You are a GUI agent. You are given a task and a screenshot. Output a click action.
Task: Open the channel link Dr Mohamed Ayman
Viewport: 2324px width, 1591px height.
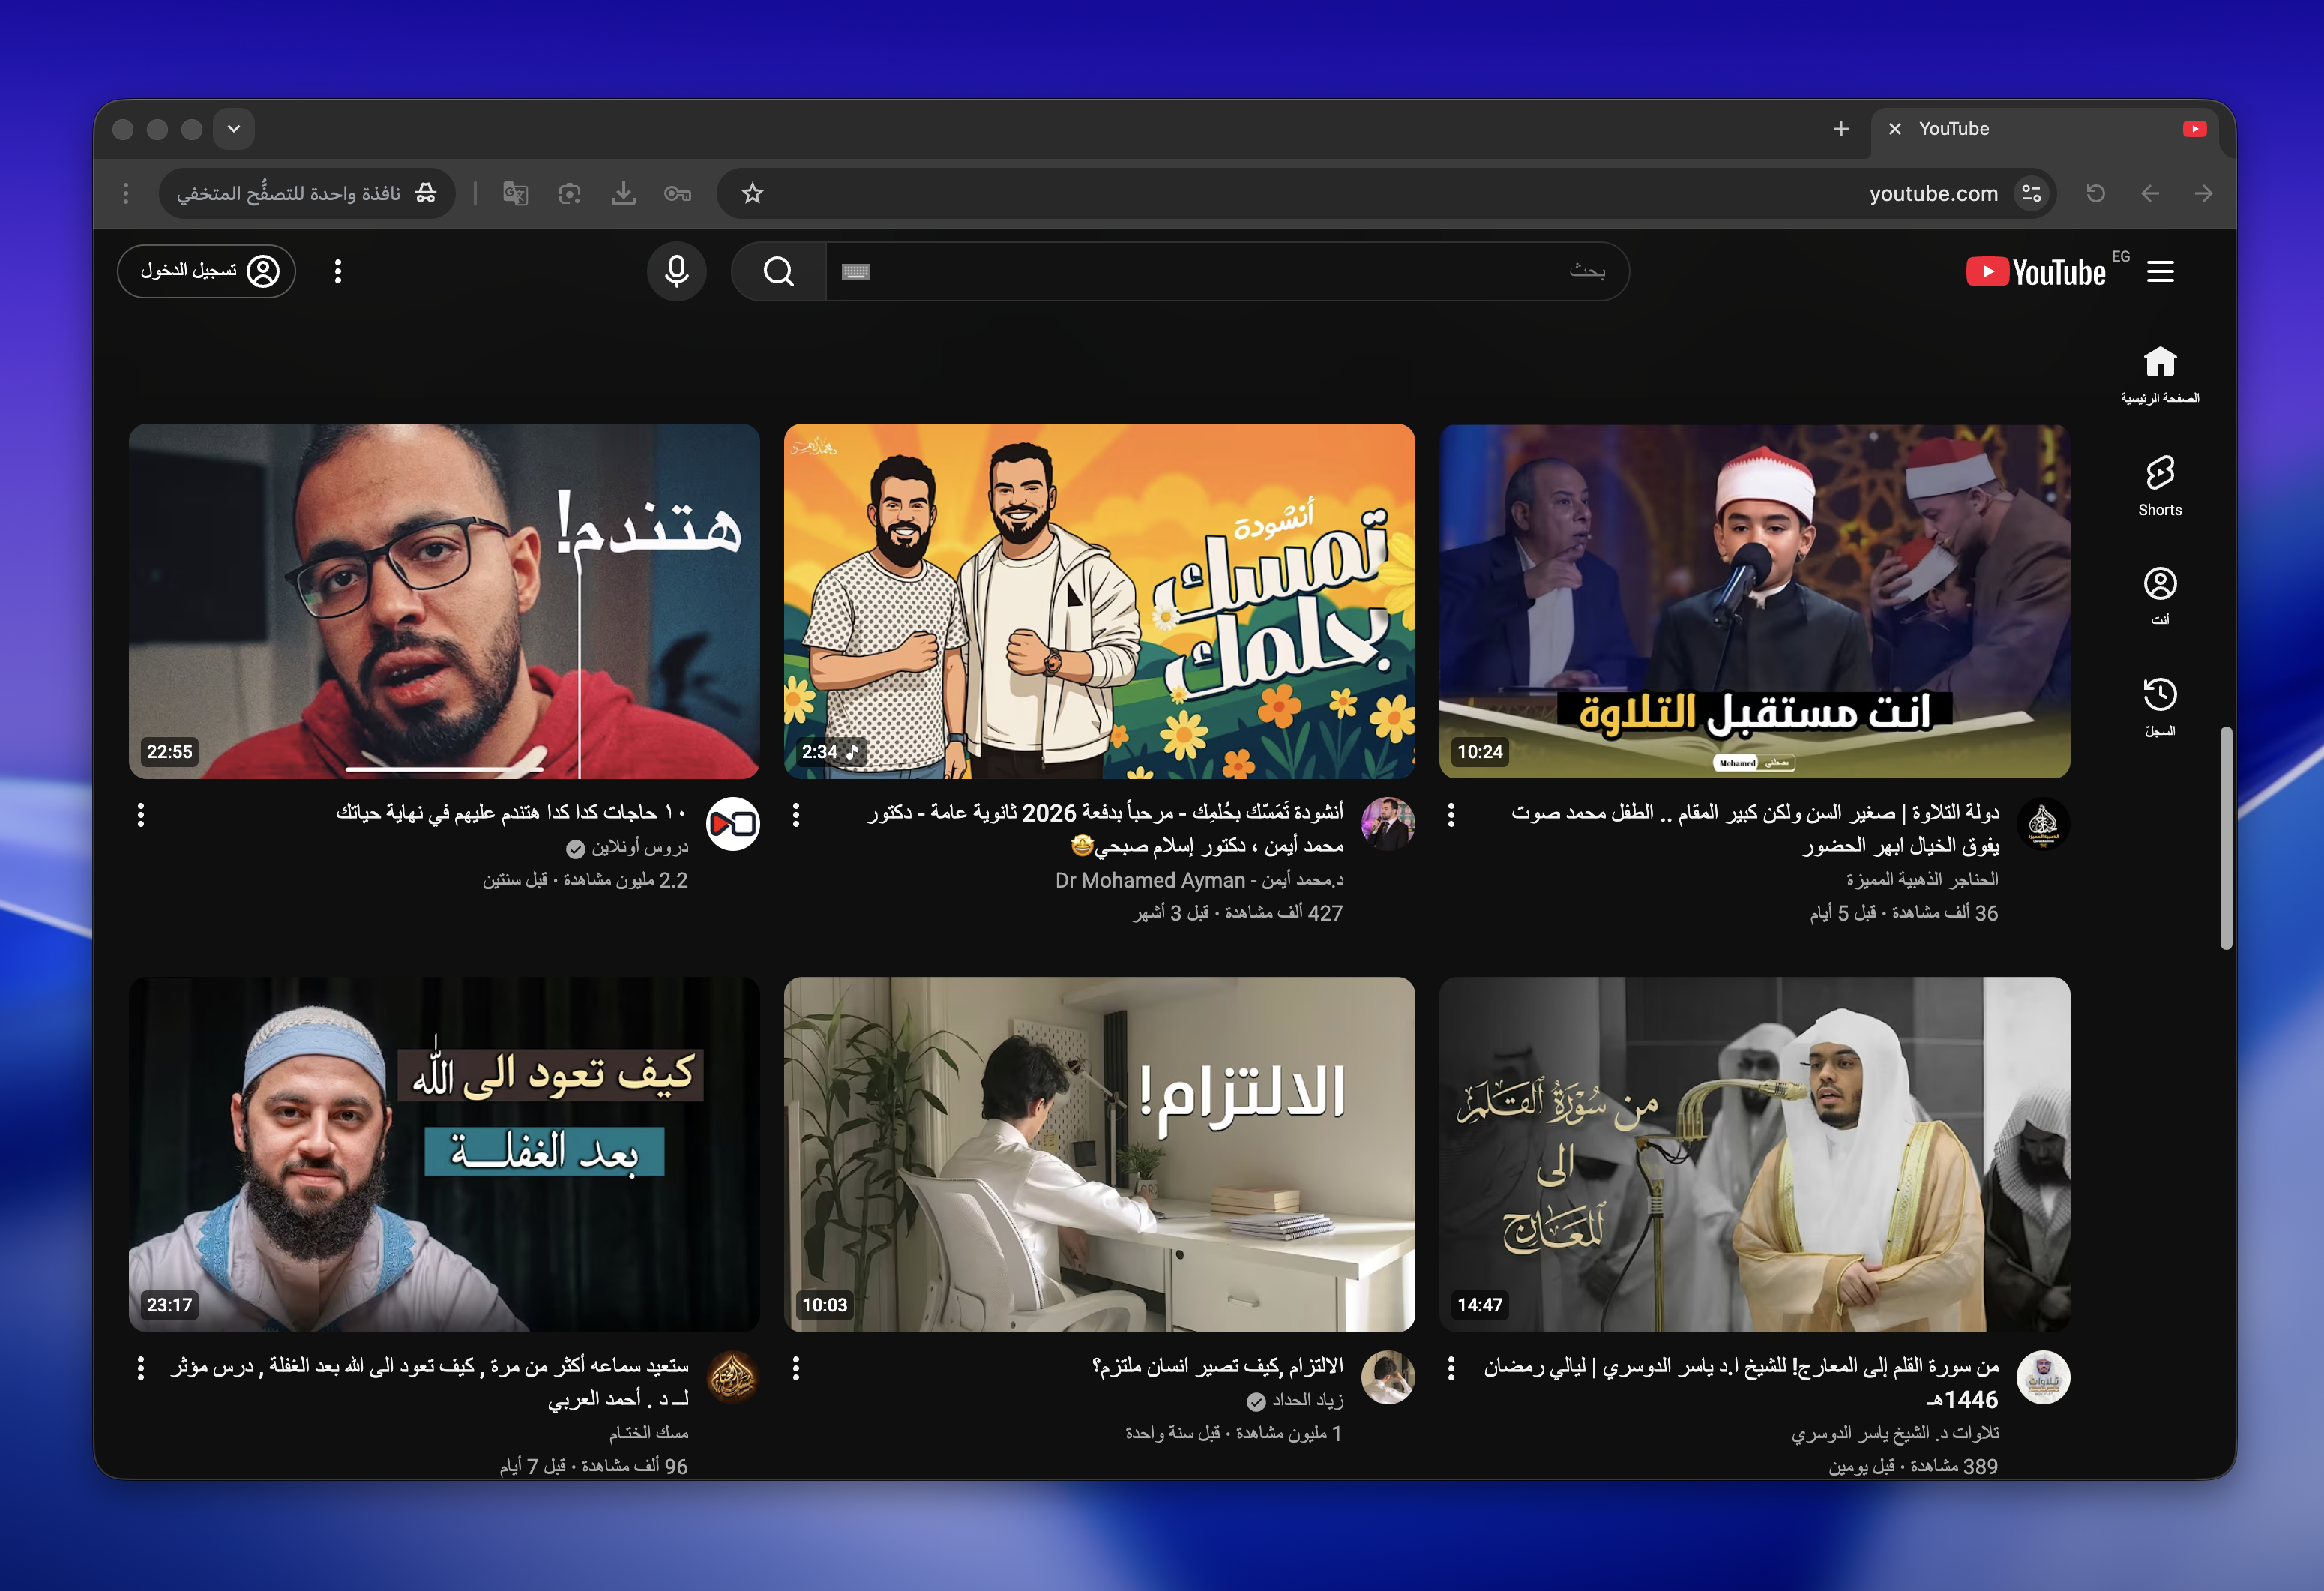[x=1198, y=880]
